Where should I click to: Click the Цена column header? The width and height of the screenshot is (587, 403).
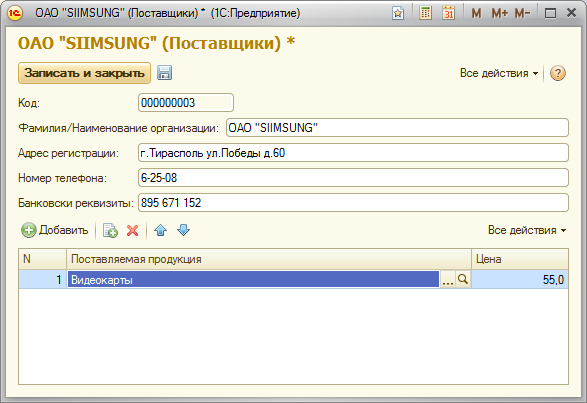pos(520,259)
